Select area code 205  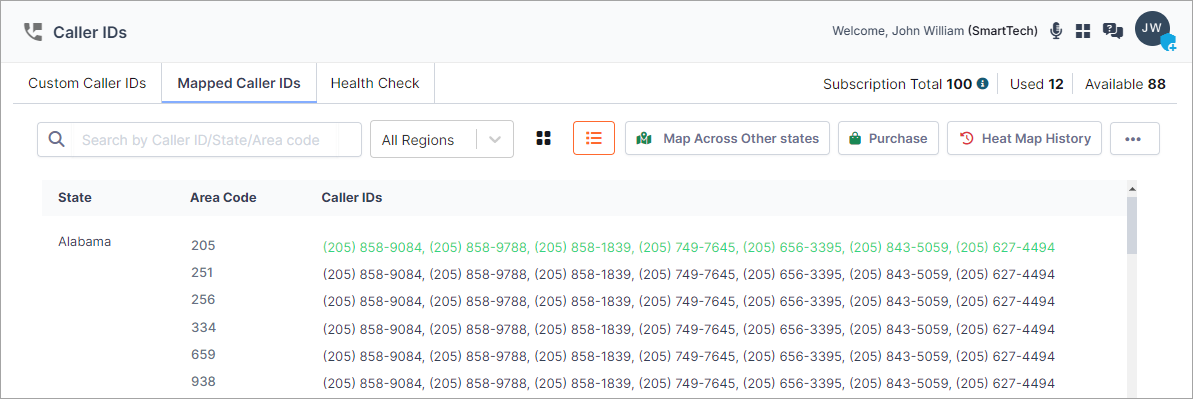(203, 246)
